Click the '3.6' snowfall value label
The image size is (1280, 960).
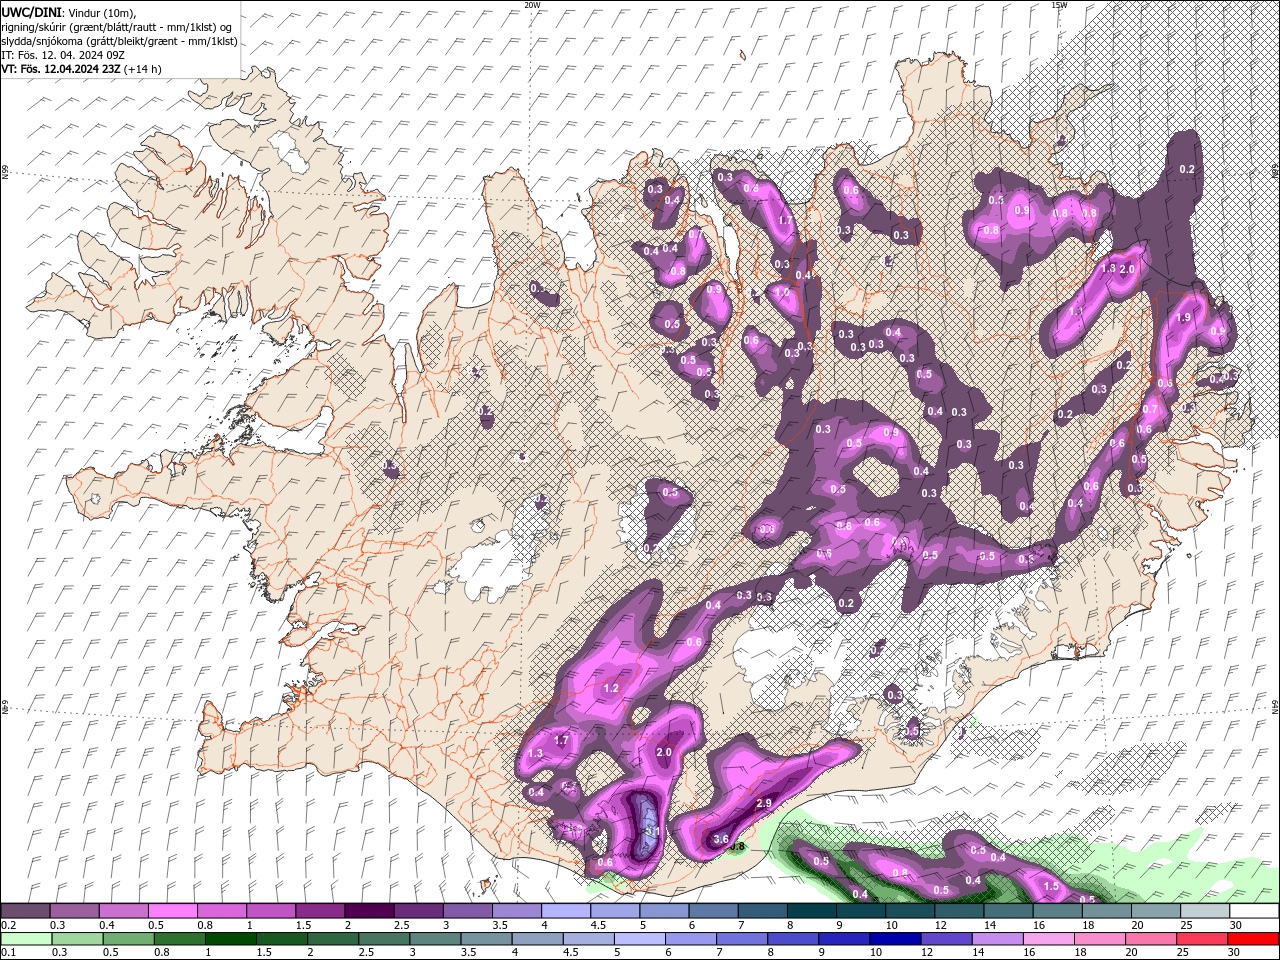[x=720, y=840]
